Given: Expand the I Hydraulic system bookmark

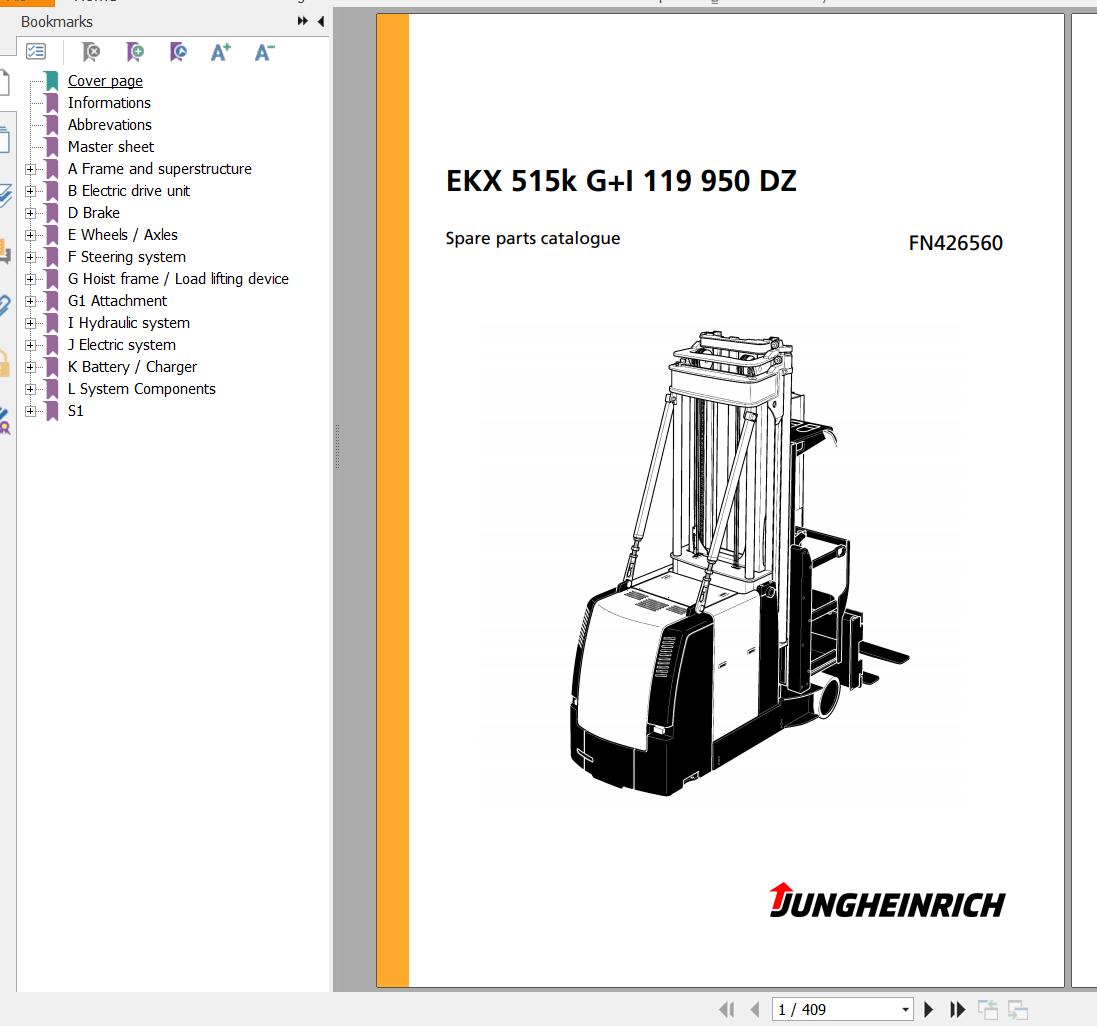Looking at the screenshot, I should pos(30,323).
